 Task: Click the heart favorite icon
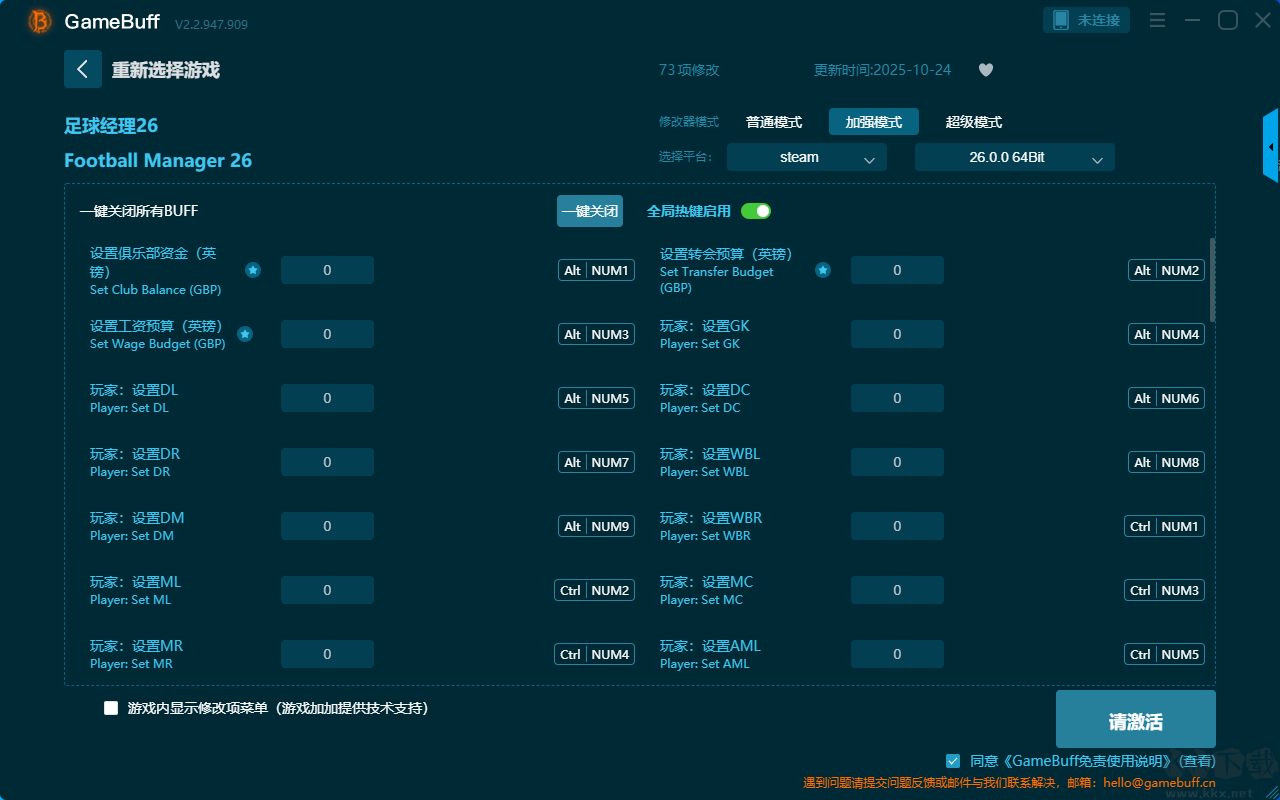985,70
